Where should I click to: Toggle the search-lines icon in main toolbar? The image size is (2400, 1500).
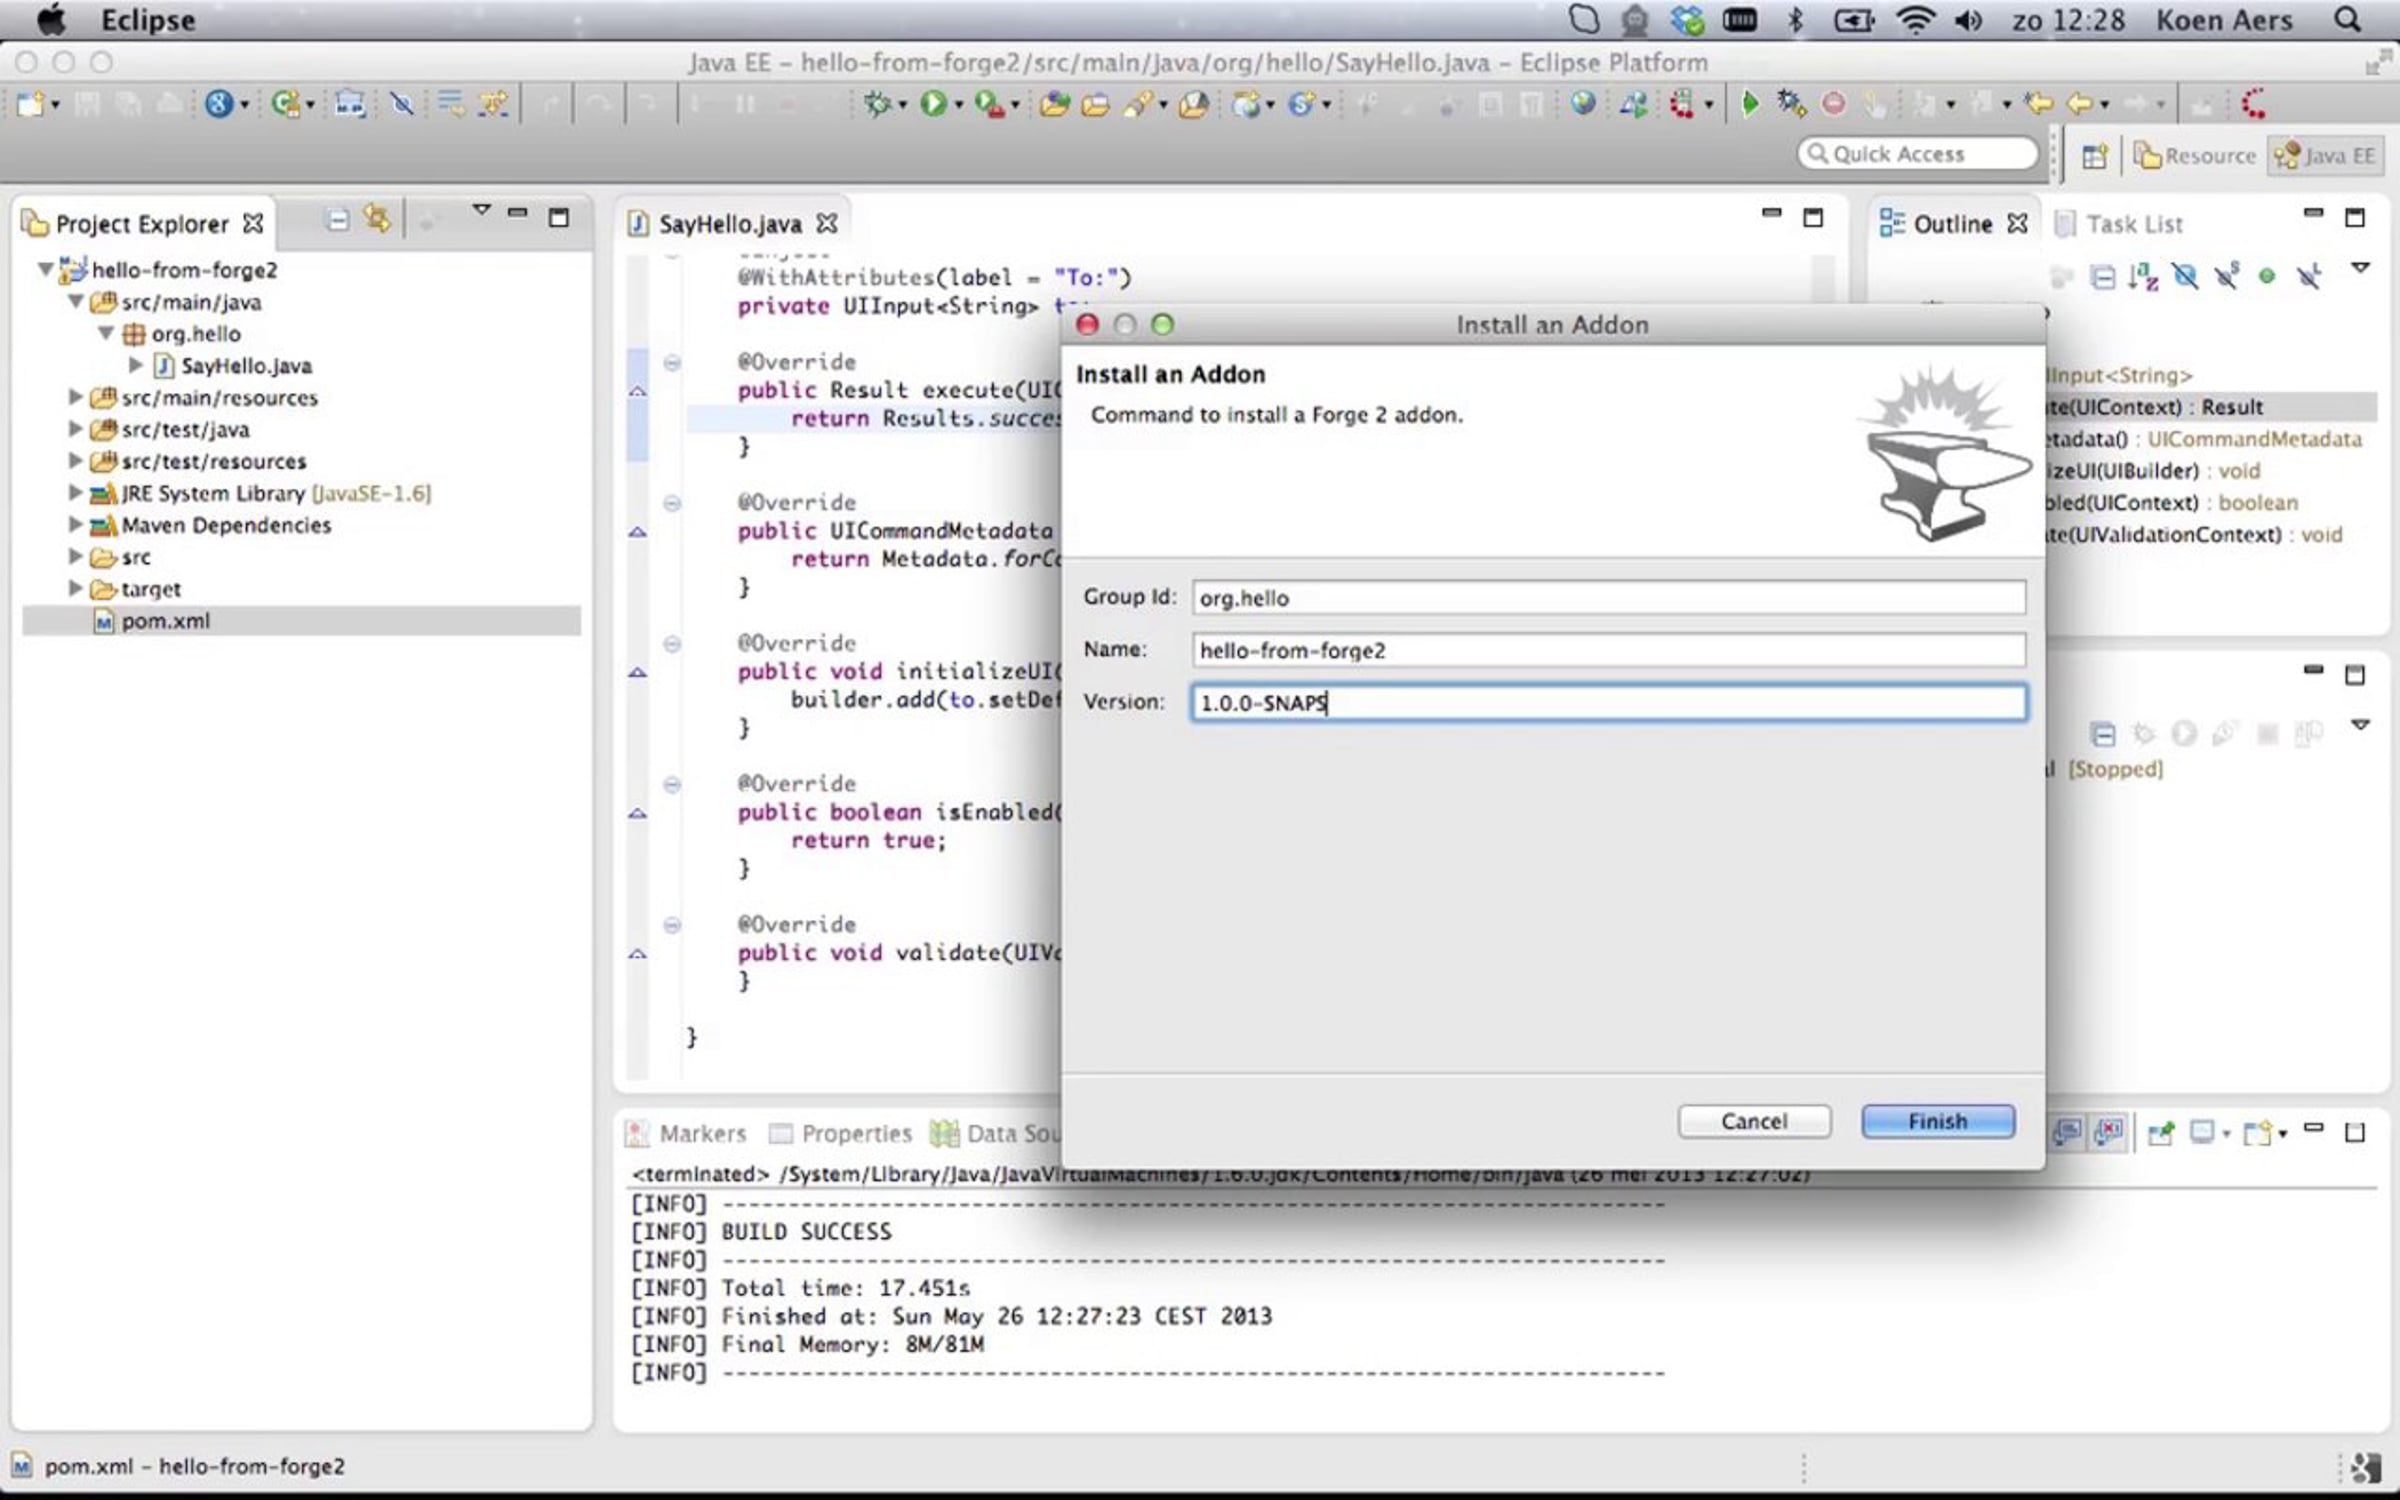tap(451, 103)
